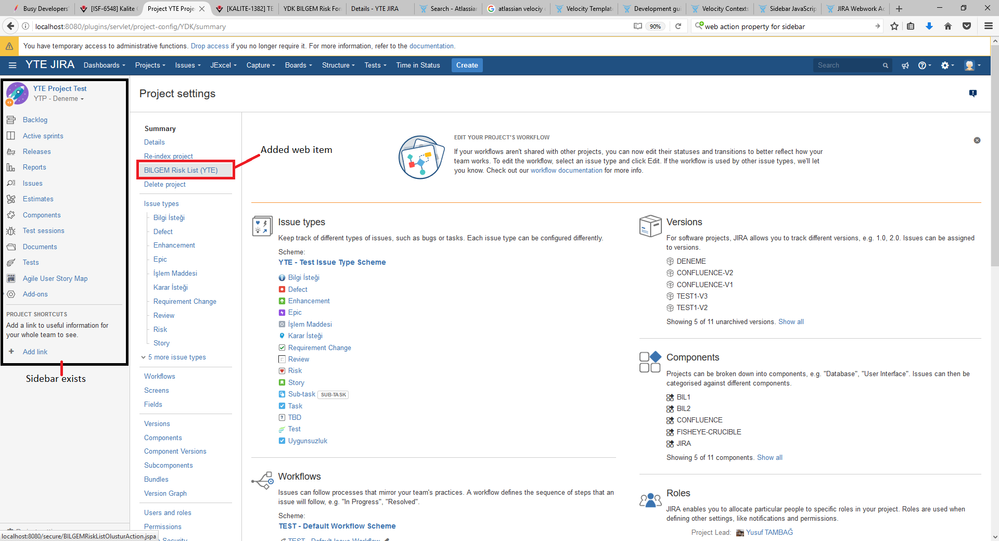The height and width of the screenshot is (541, 999).
Task: Open Component Versions settings link
Action: coord(175,452)
